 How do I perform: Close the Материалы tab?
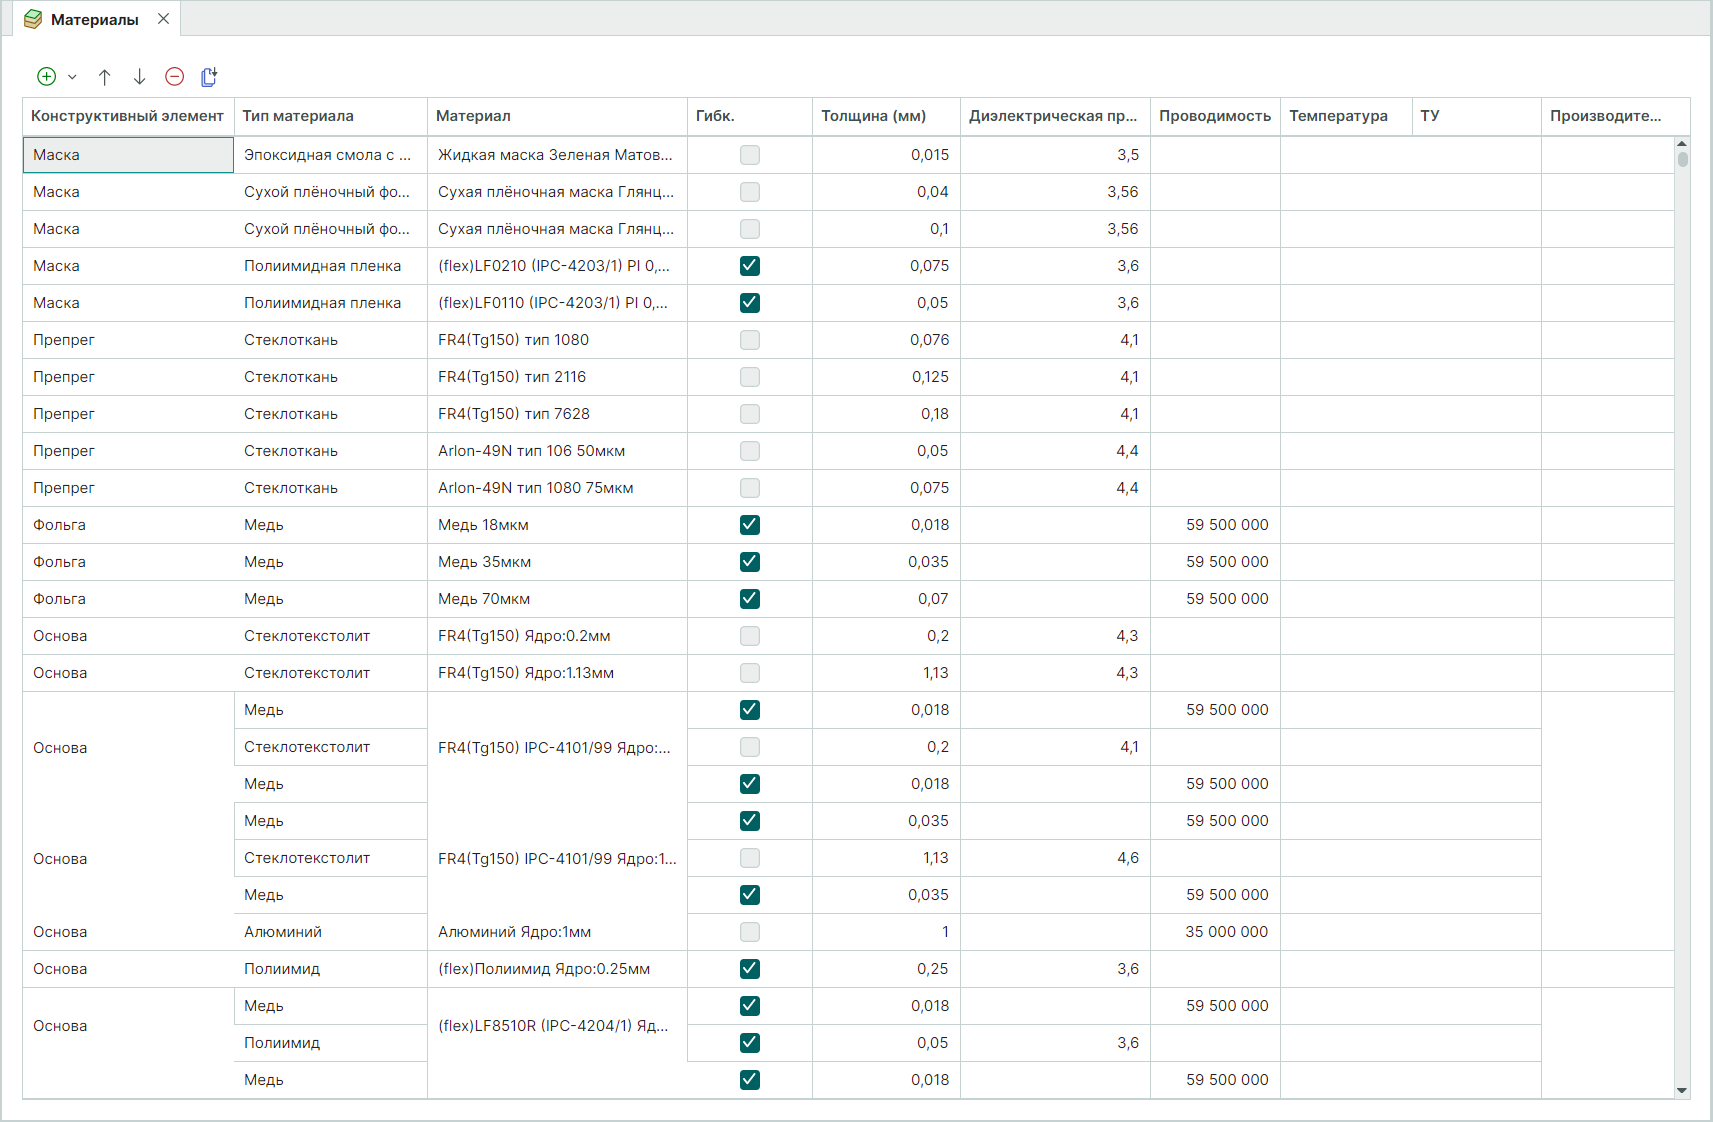coord(164,19)
